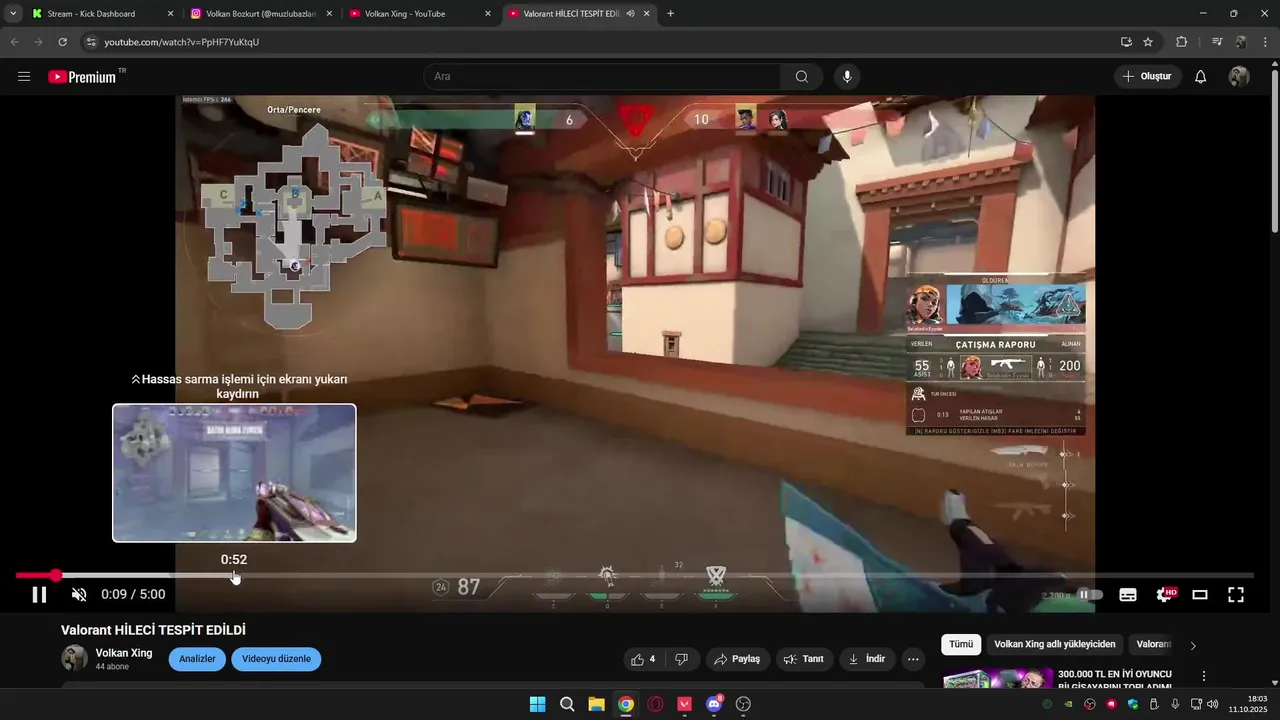Click the Valorant HİLECİ TESPİT EDİLDİ title

[x=153, y=630]
